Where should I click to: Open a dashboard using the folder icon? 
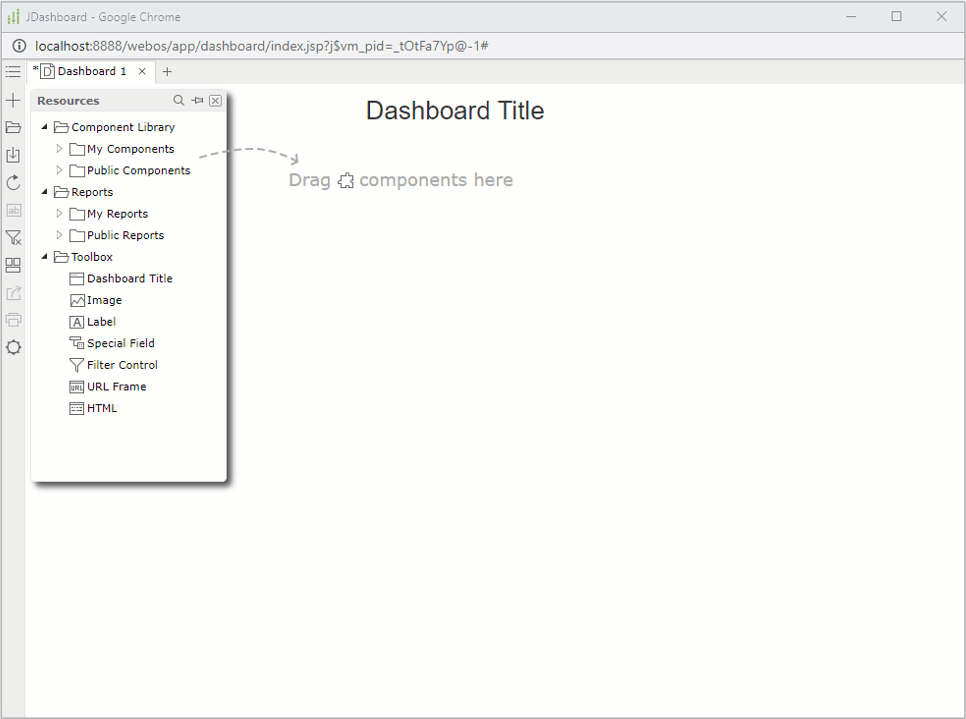(13, 127)
